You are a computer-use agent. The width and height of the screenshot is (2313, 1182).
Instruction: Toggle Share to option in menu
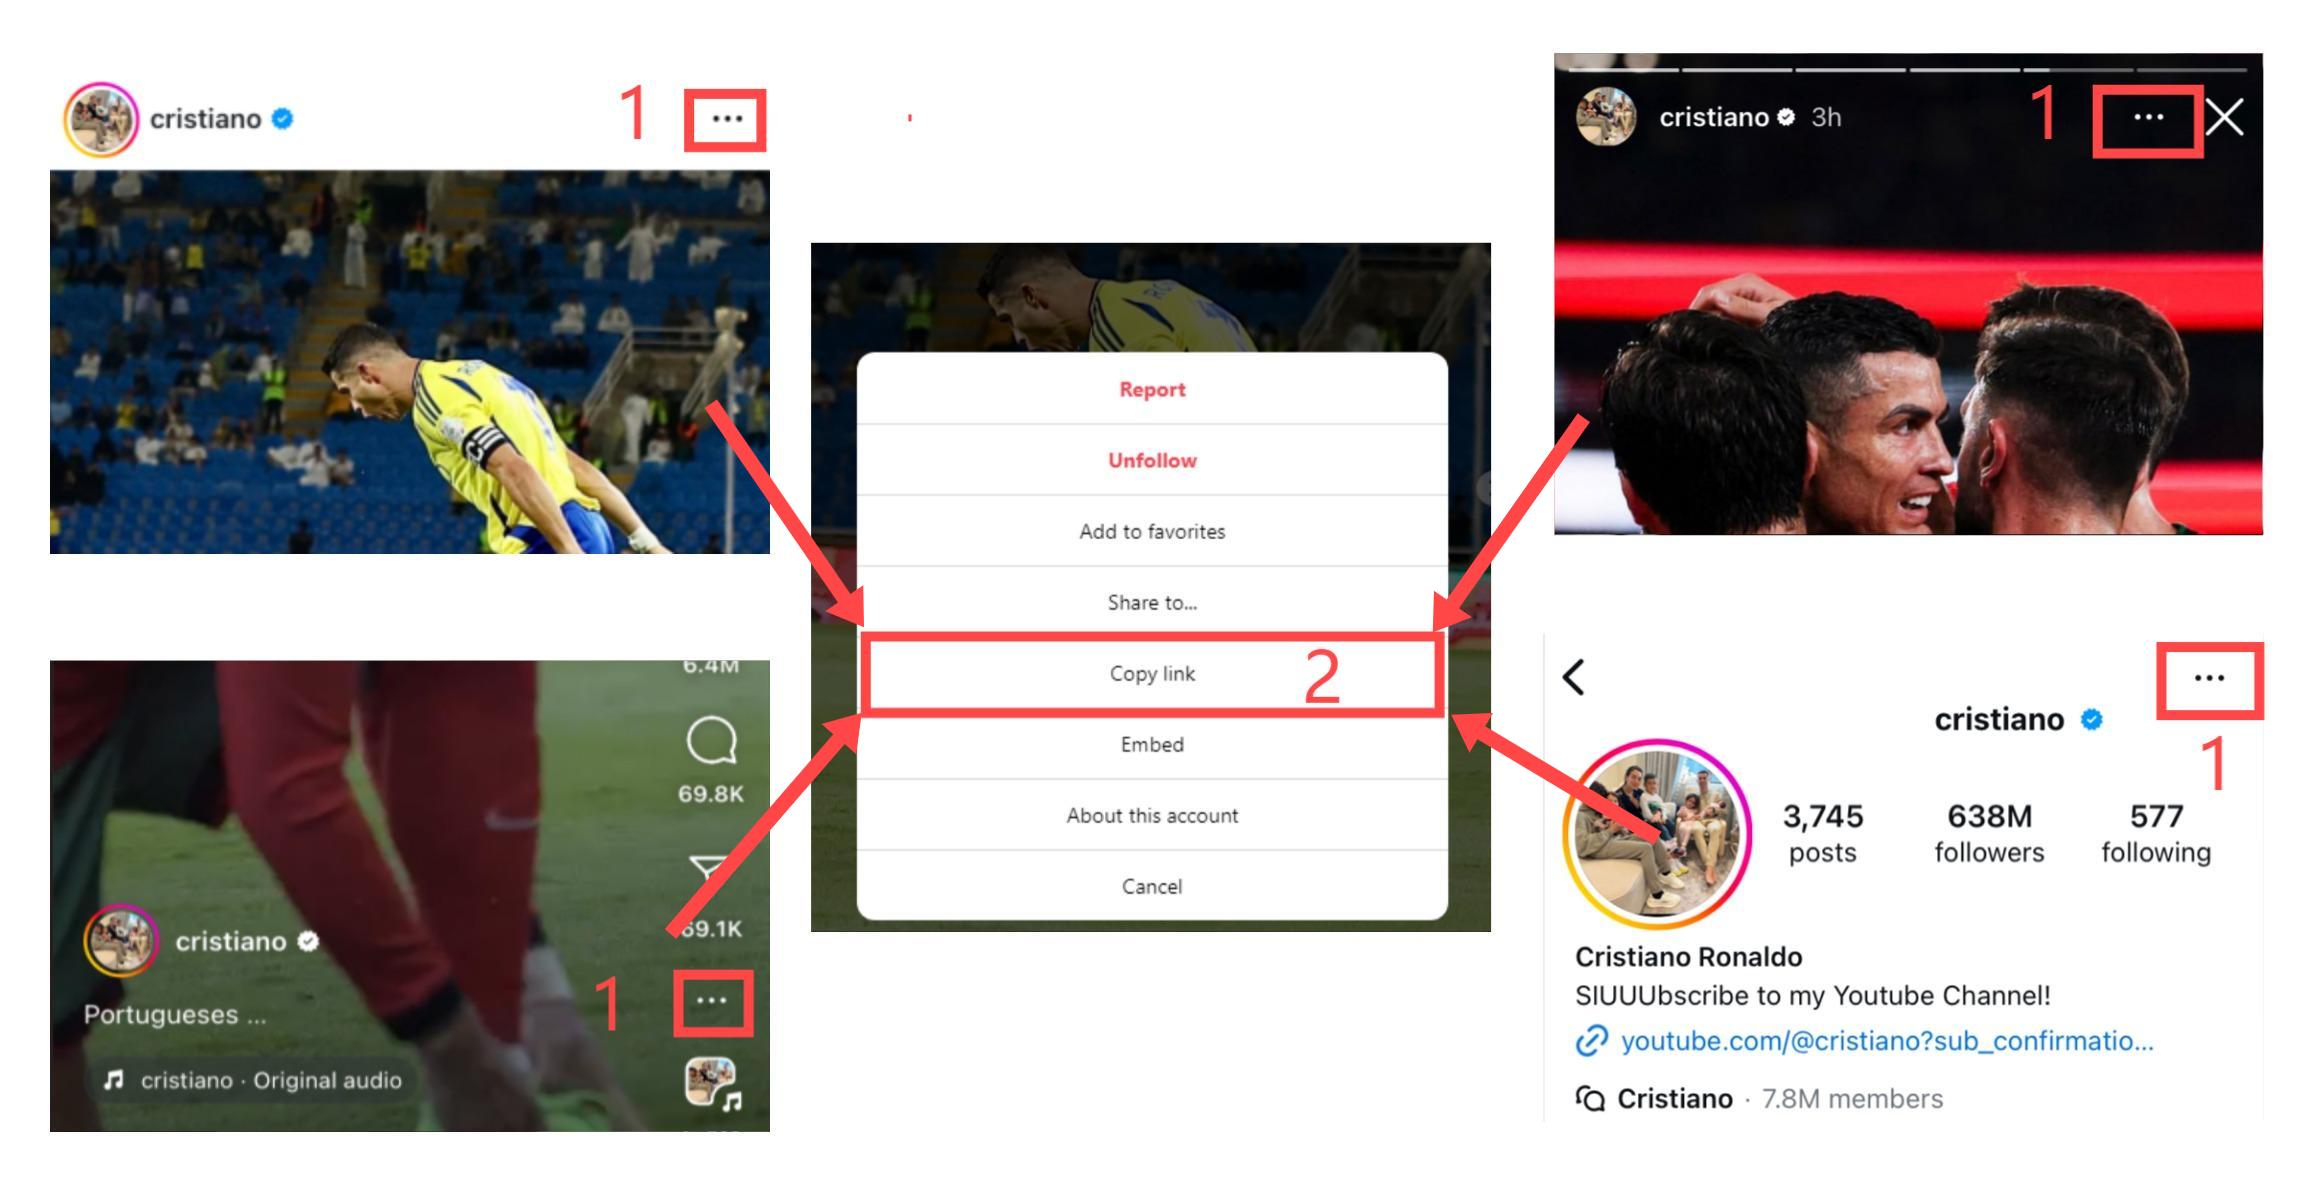point(1151,603)
